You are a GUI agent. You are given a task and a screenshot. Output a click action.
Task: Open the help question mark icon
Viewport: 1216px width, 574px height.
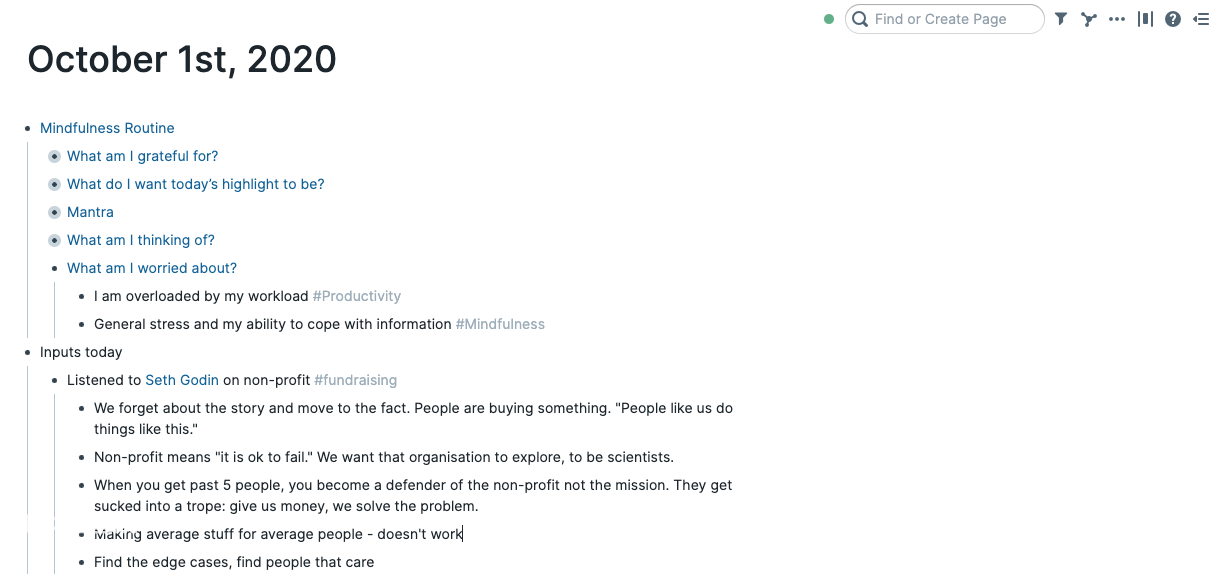pos(1173,19)
